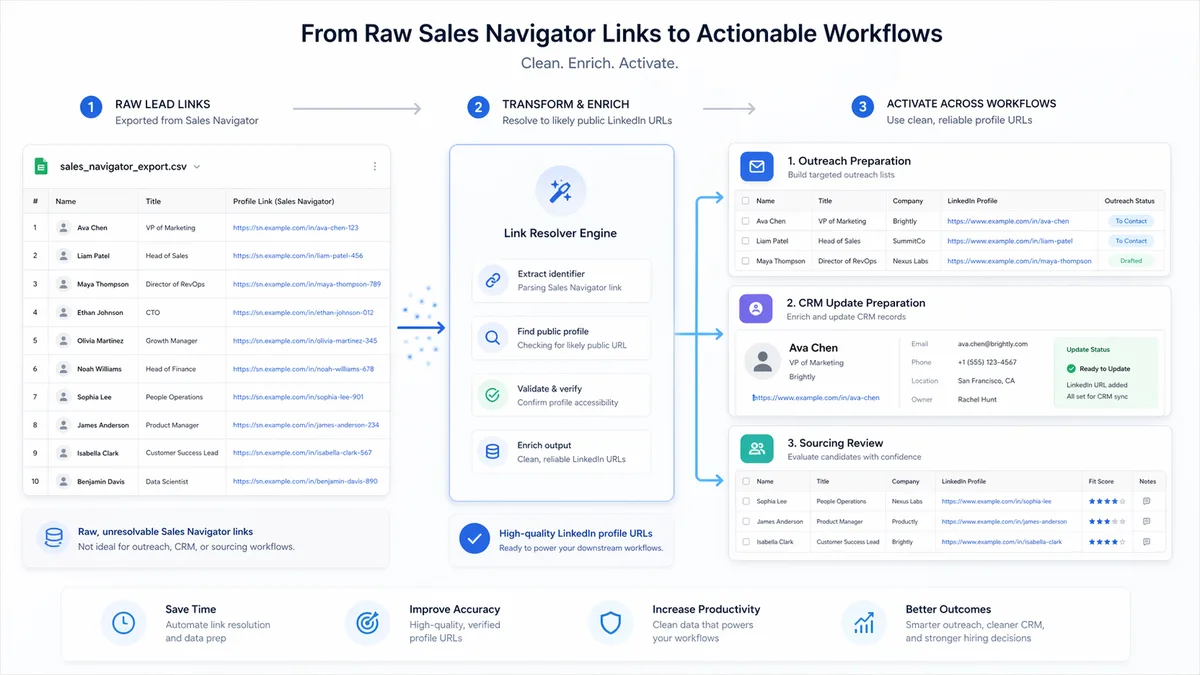This screenshot has width=1200, height=675.
Task: Select the Extract identifier link icon
Action: coord(492,281)
